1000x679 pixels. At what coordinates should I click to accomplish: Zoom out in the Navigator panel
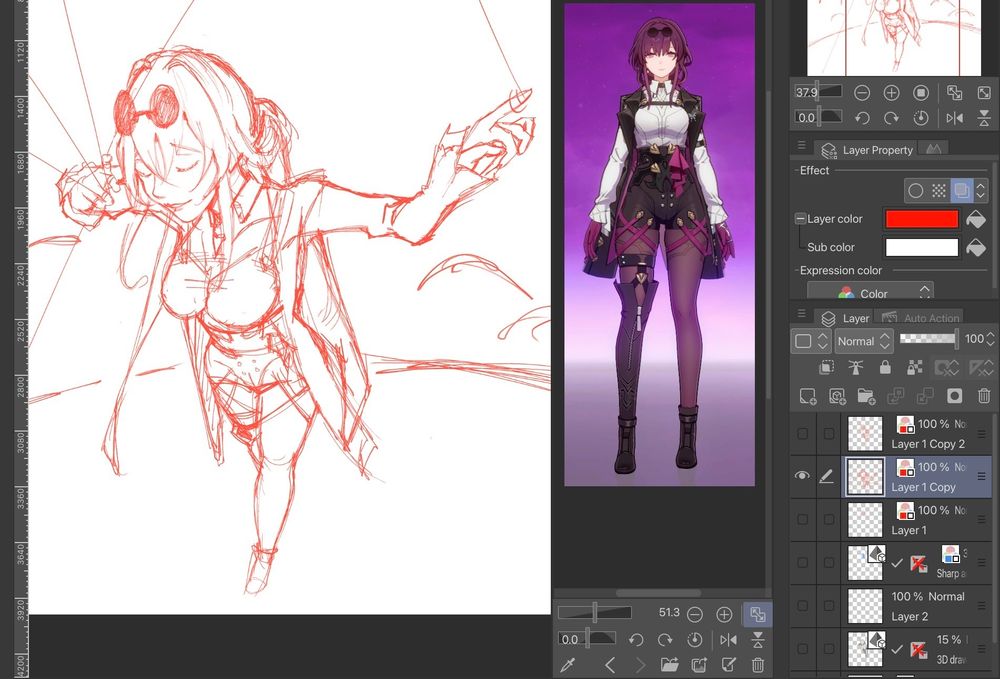click(862, 93)
